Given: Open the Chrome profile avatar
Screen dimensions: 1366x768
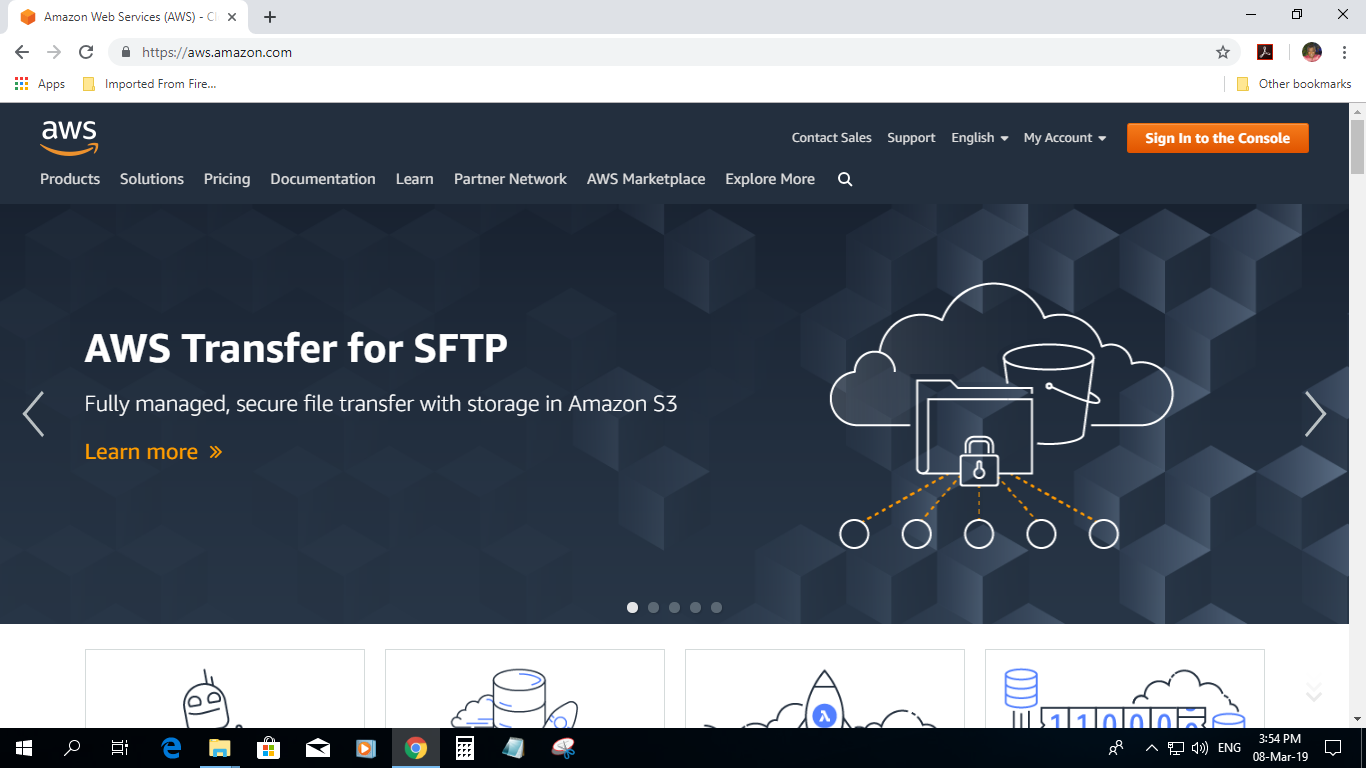Looking at the screenshot, I should click(x=1312, y=52).
